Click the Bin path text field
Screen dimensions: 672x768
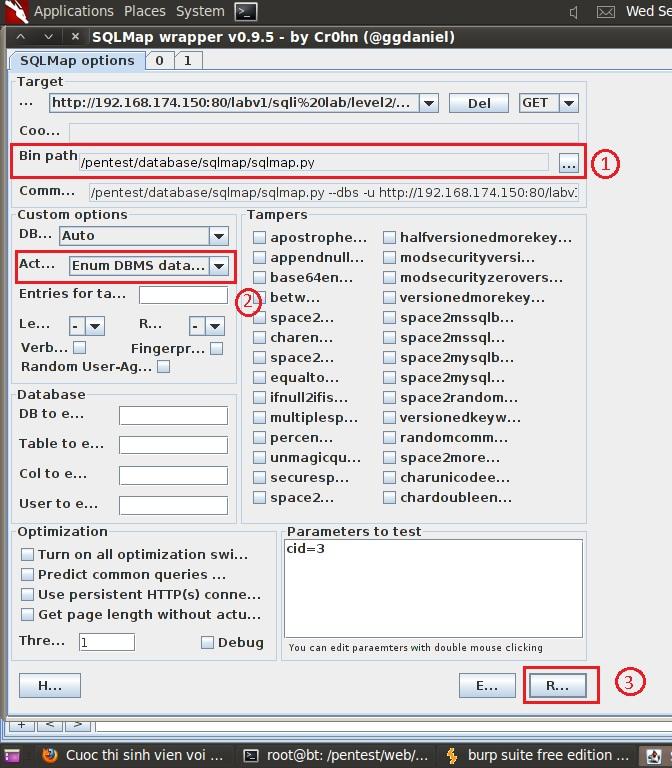(313, 163)
